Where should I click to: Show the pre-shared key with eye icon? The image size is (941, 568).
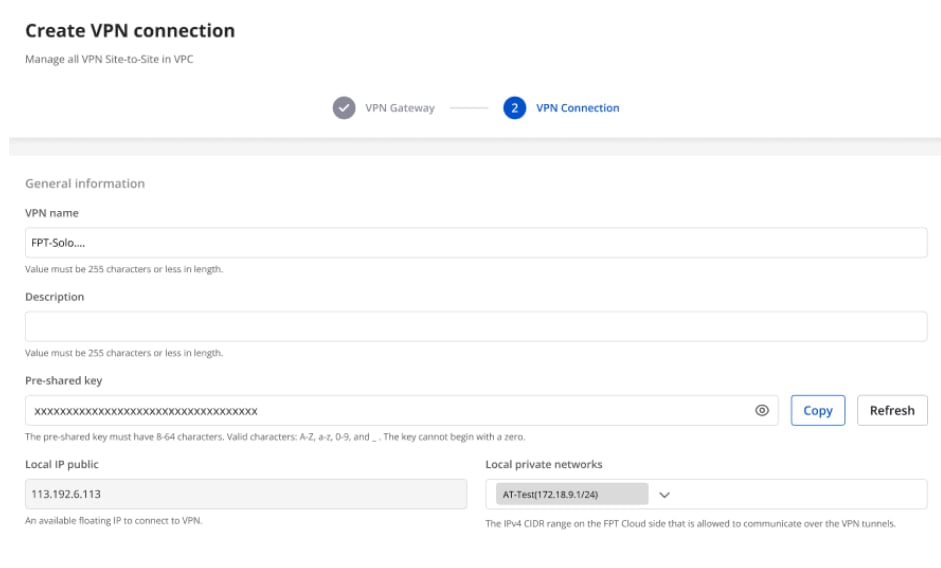click(762, 410)
